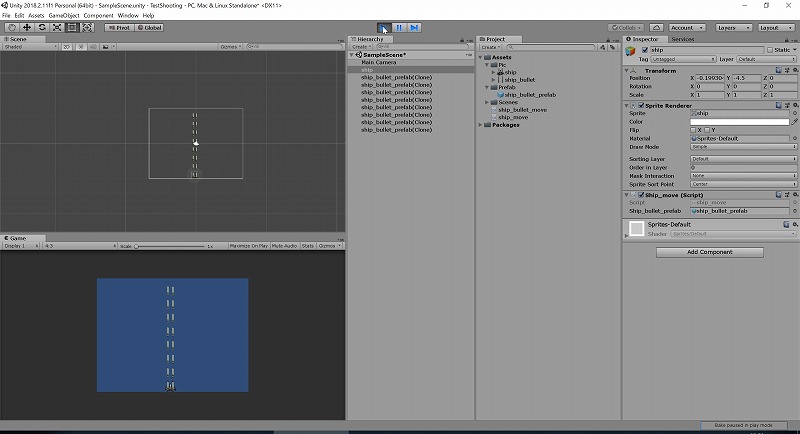The image size is (800, 434).
Task: Open Ship_move script gear menu
Action: pos(795,195)
